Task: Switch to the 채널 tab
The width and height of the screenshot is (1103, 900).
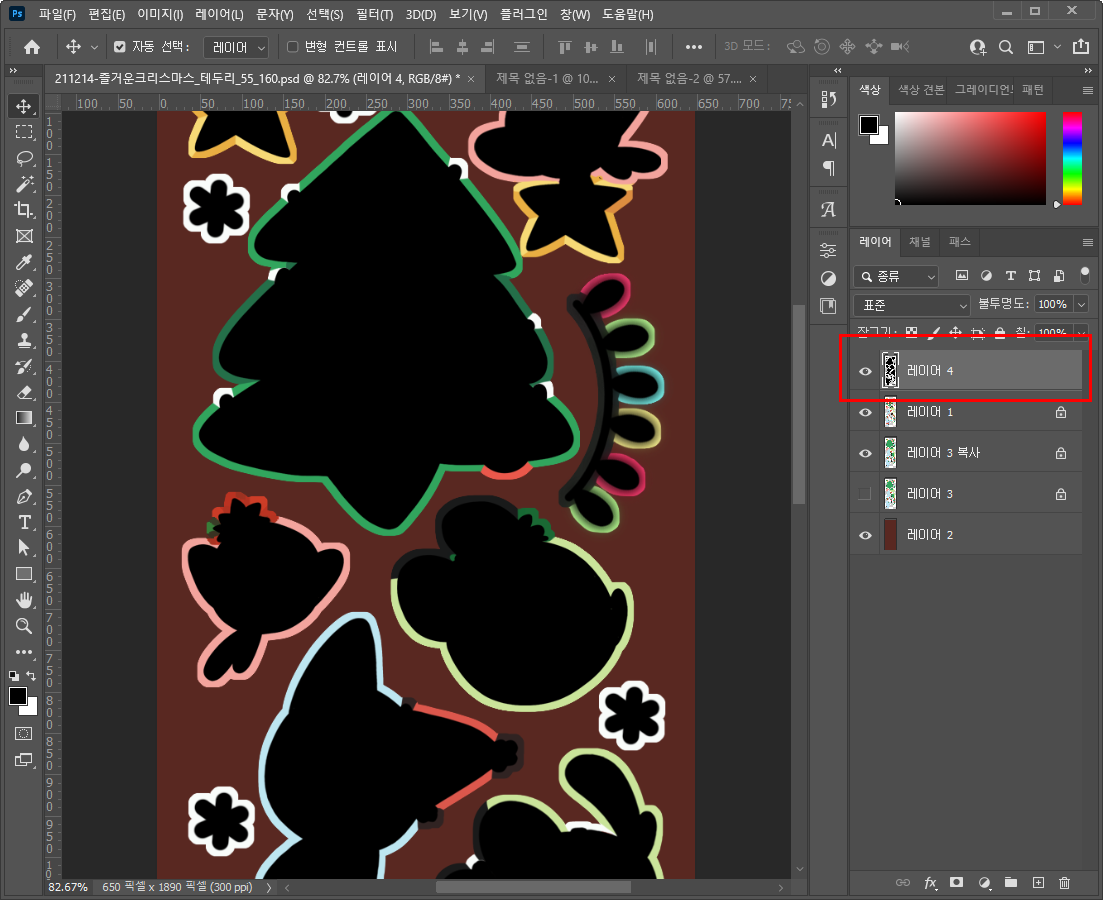Action: 919,241
